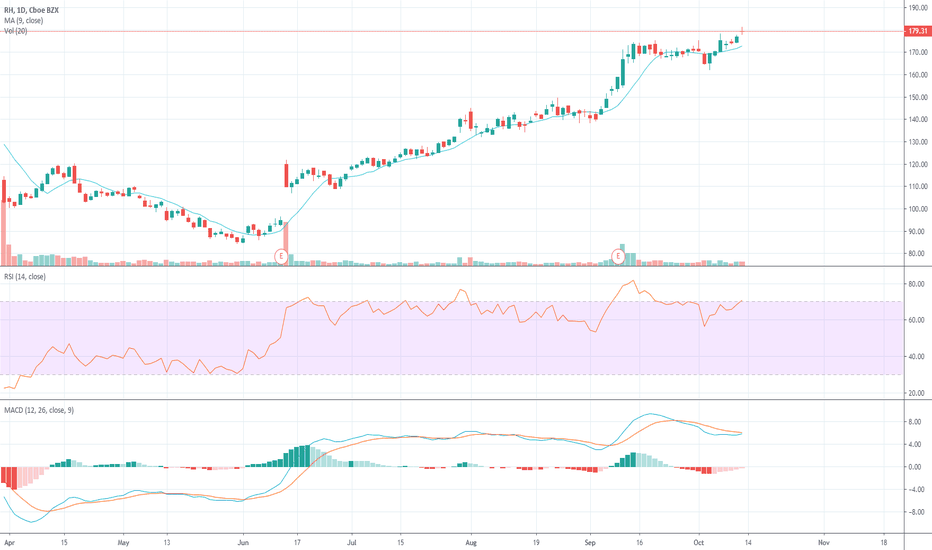The width and height of the screenshot is (932, 550).
Task: Select the 'Vol (20)' indicator legend
Action: click(15, 31)
